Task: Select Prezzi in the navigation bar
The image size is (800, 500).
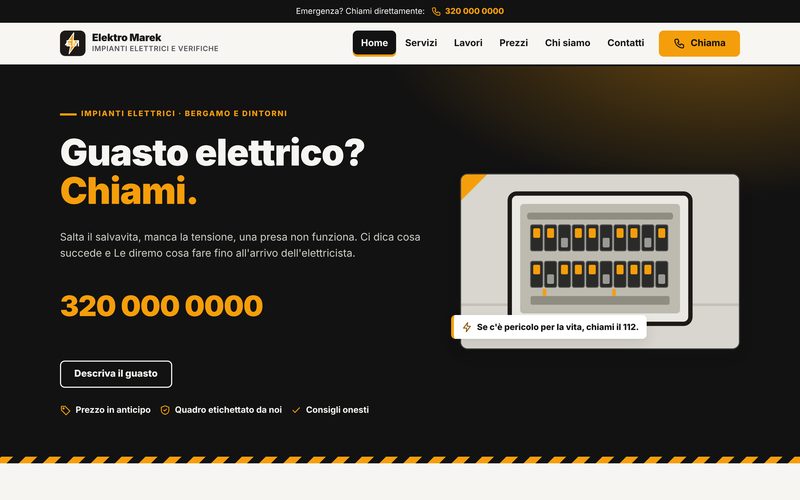Action: tap(513, 43)
